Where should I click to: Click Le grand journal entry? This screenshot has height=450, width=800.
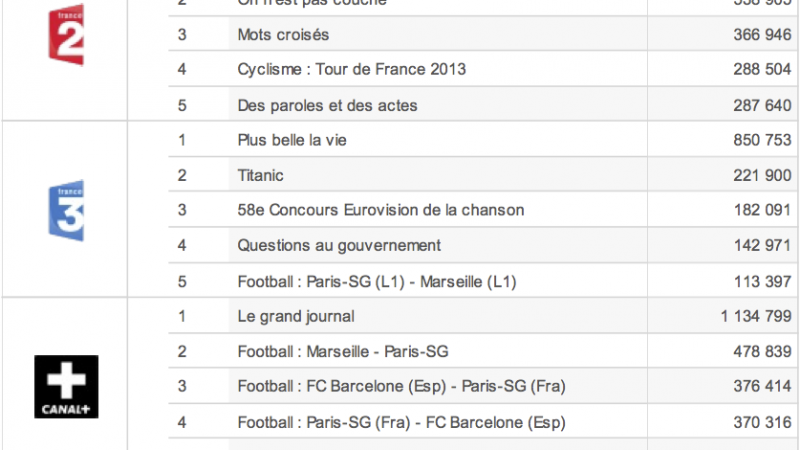[297, 317]
